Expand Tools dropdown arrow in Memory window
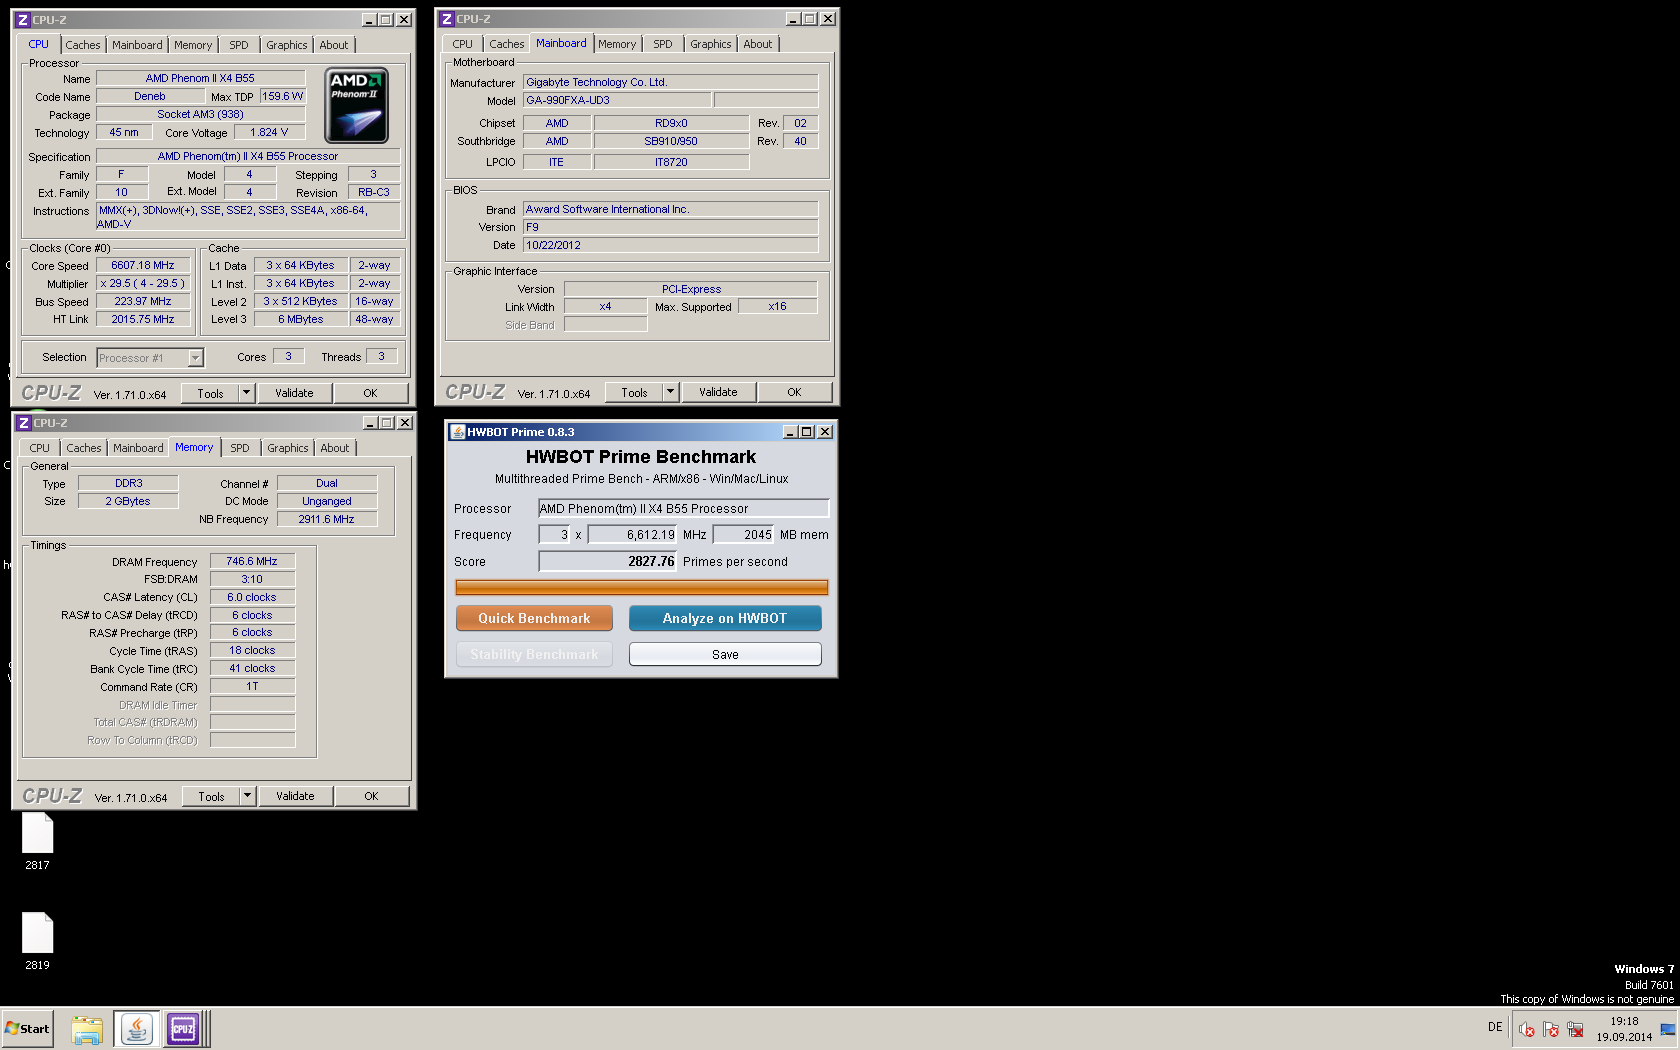1680x1050 pixels. click(x=247, y=796)
